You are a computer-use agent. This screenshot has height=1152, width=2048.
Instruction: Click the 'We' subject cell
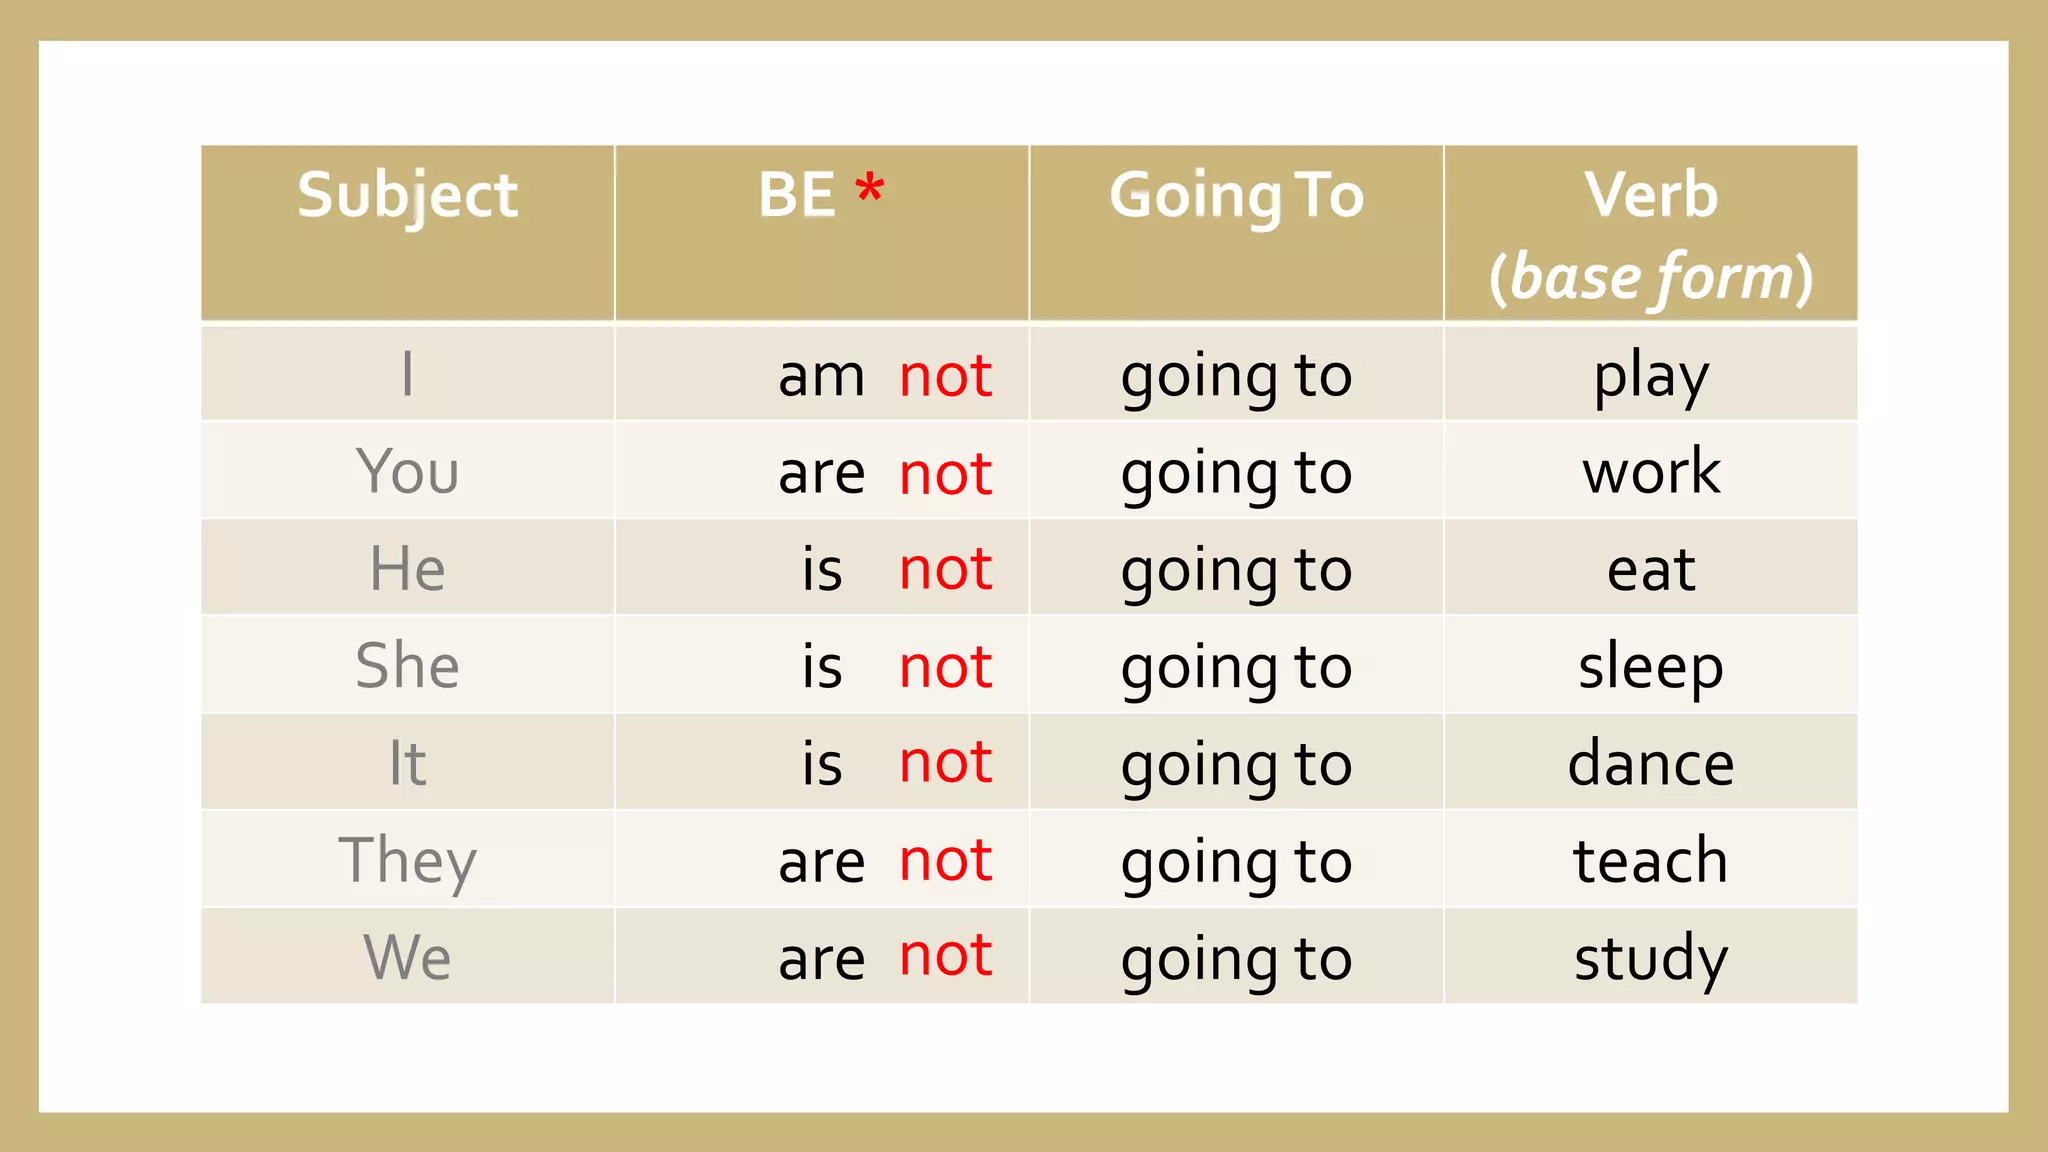[x=408, y=956]
